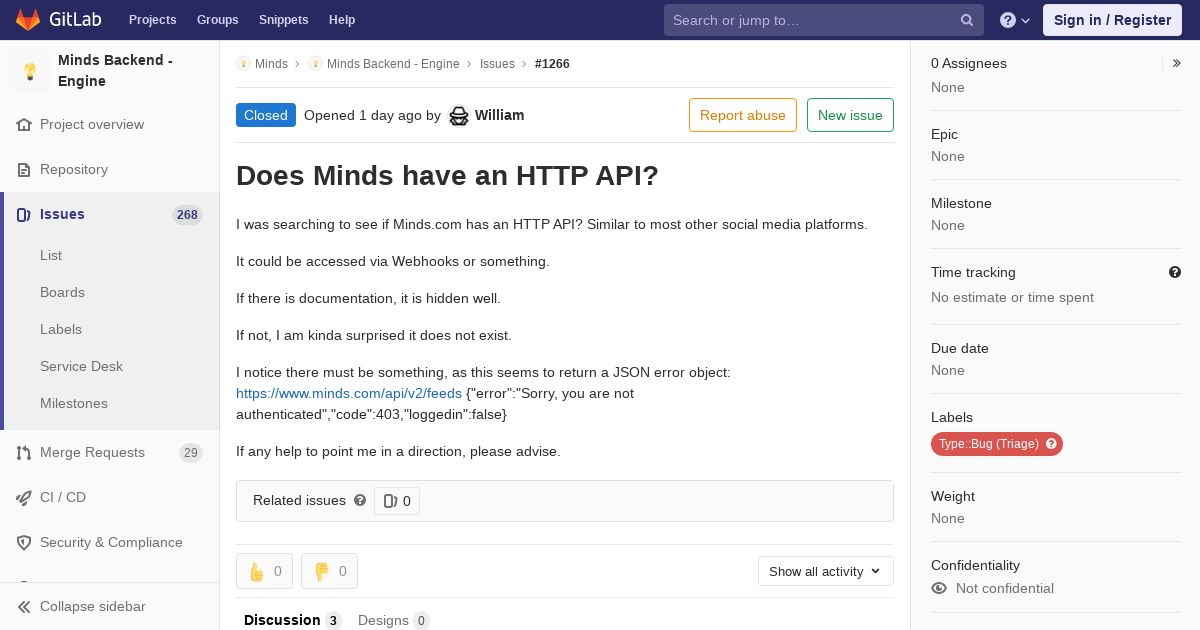Click the thumbs up reaction

[x=264, y=571]
